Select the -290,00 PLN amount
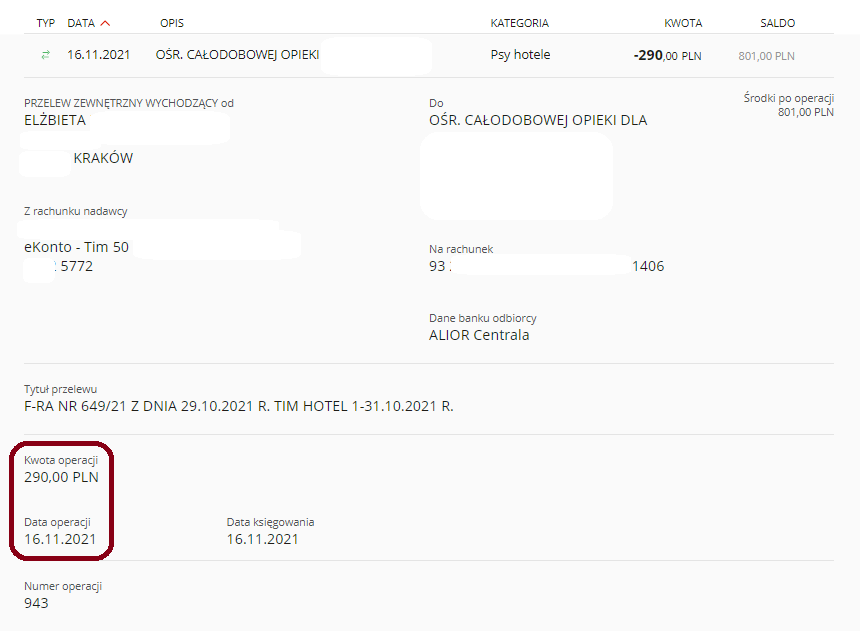The height and width of the screenshot is (631, 860). tap(667, 55)
